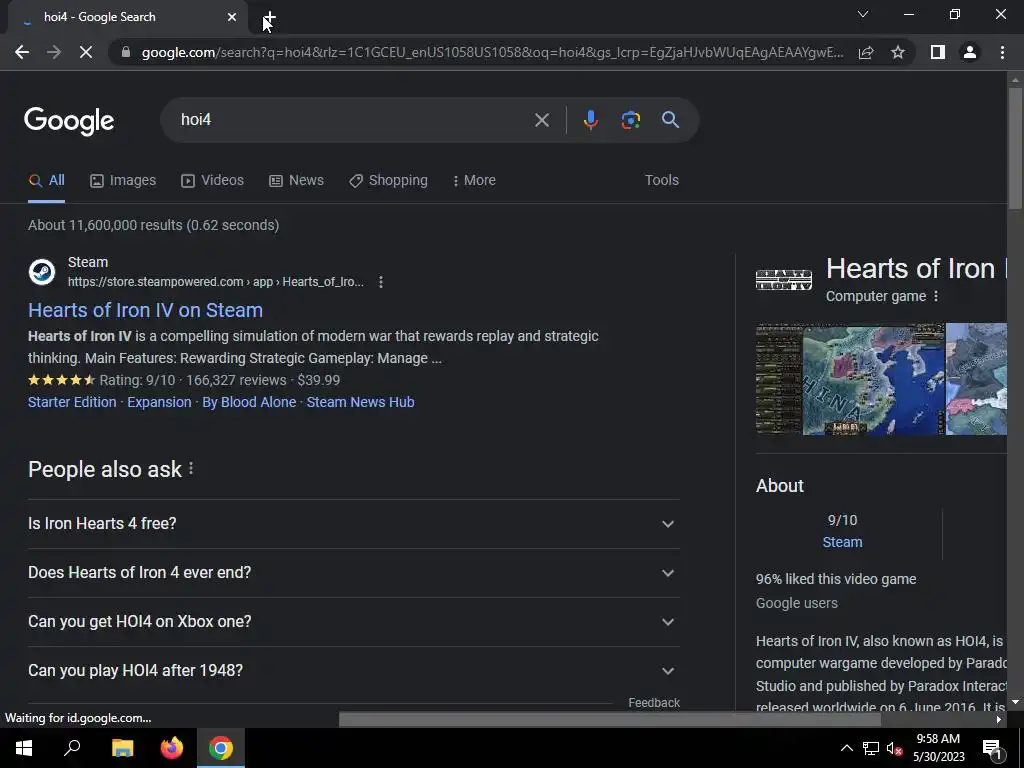The width and height of the screenshot is (1024, 768).
Task: Click the Hearts of Iron IV logo in the knowledge panel
Action: pyautogui.click(x=784, y=280)
